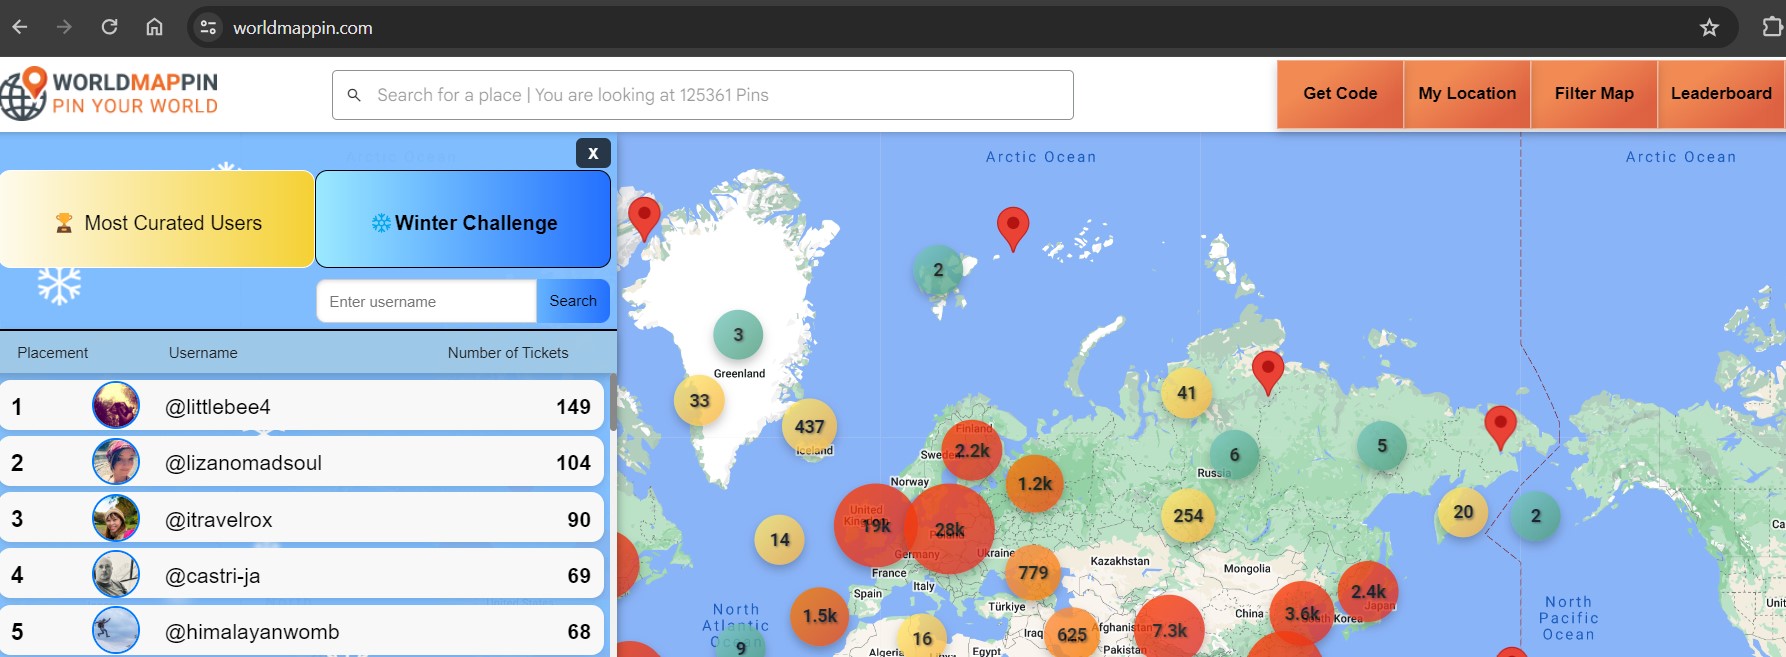Select username @himalayanwomb
This screenshot has width=1786, height=657.
click(252, 632)
